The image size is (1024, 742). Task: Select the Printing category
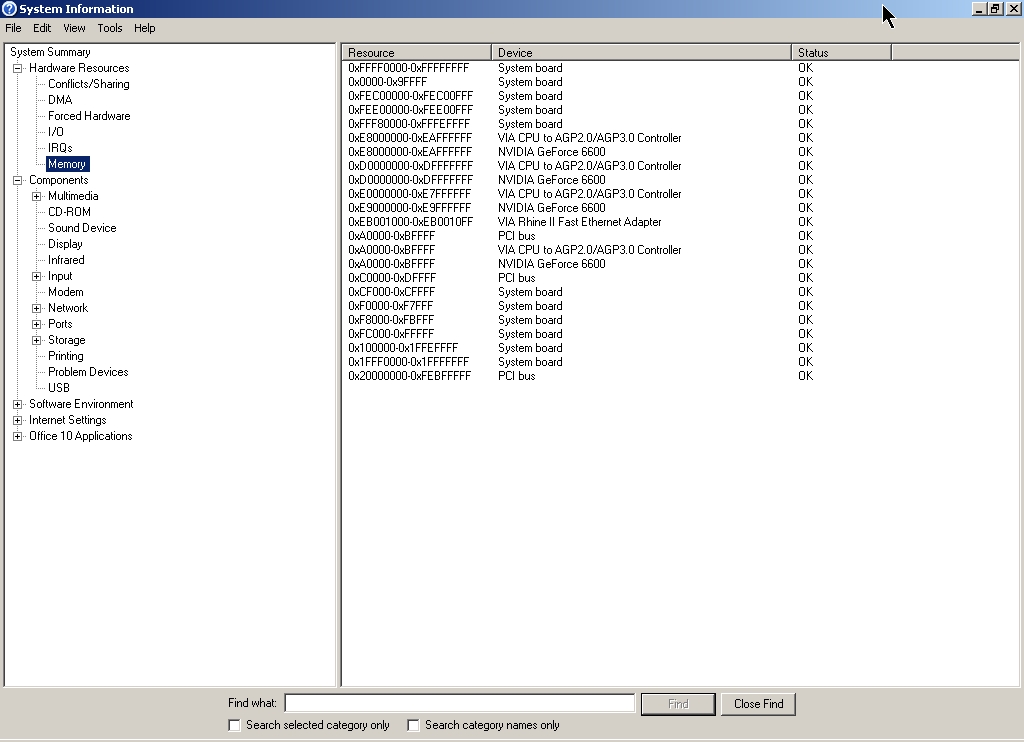(x=66, y=356)
